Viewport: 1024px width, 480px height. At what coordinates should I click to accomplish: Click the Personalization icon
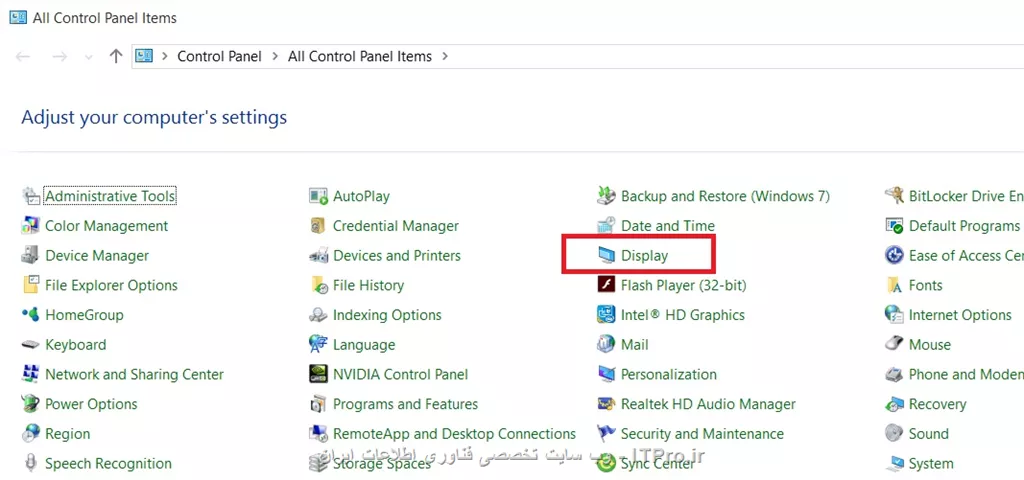pos(607,374)
